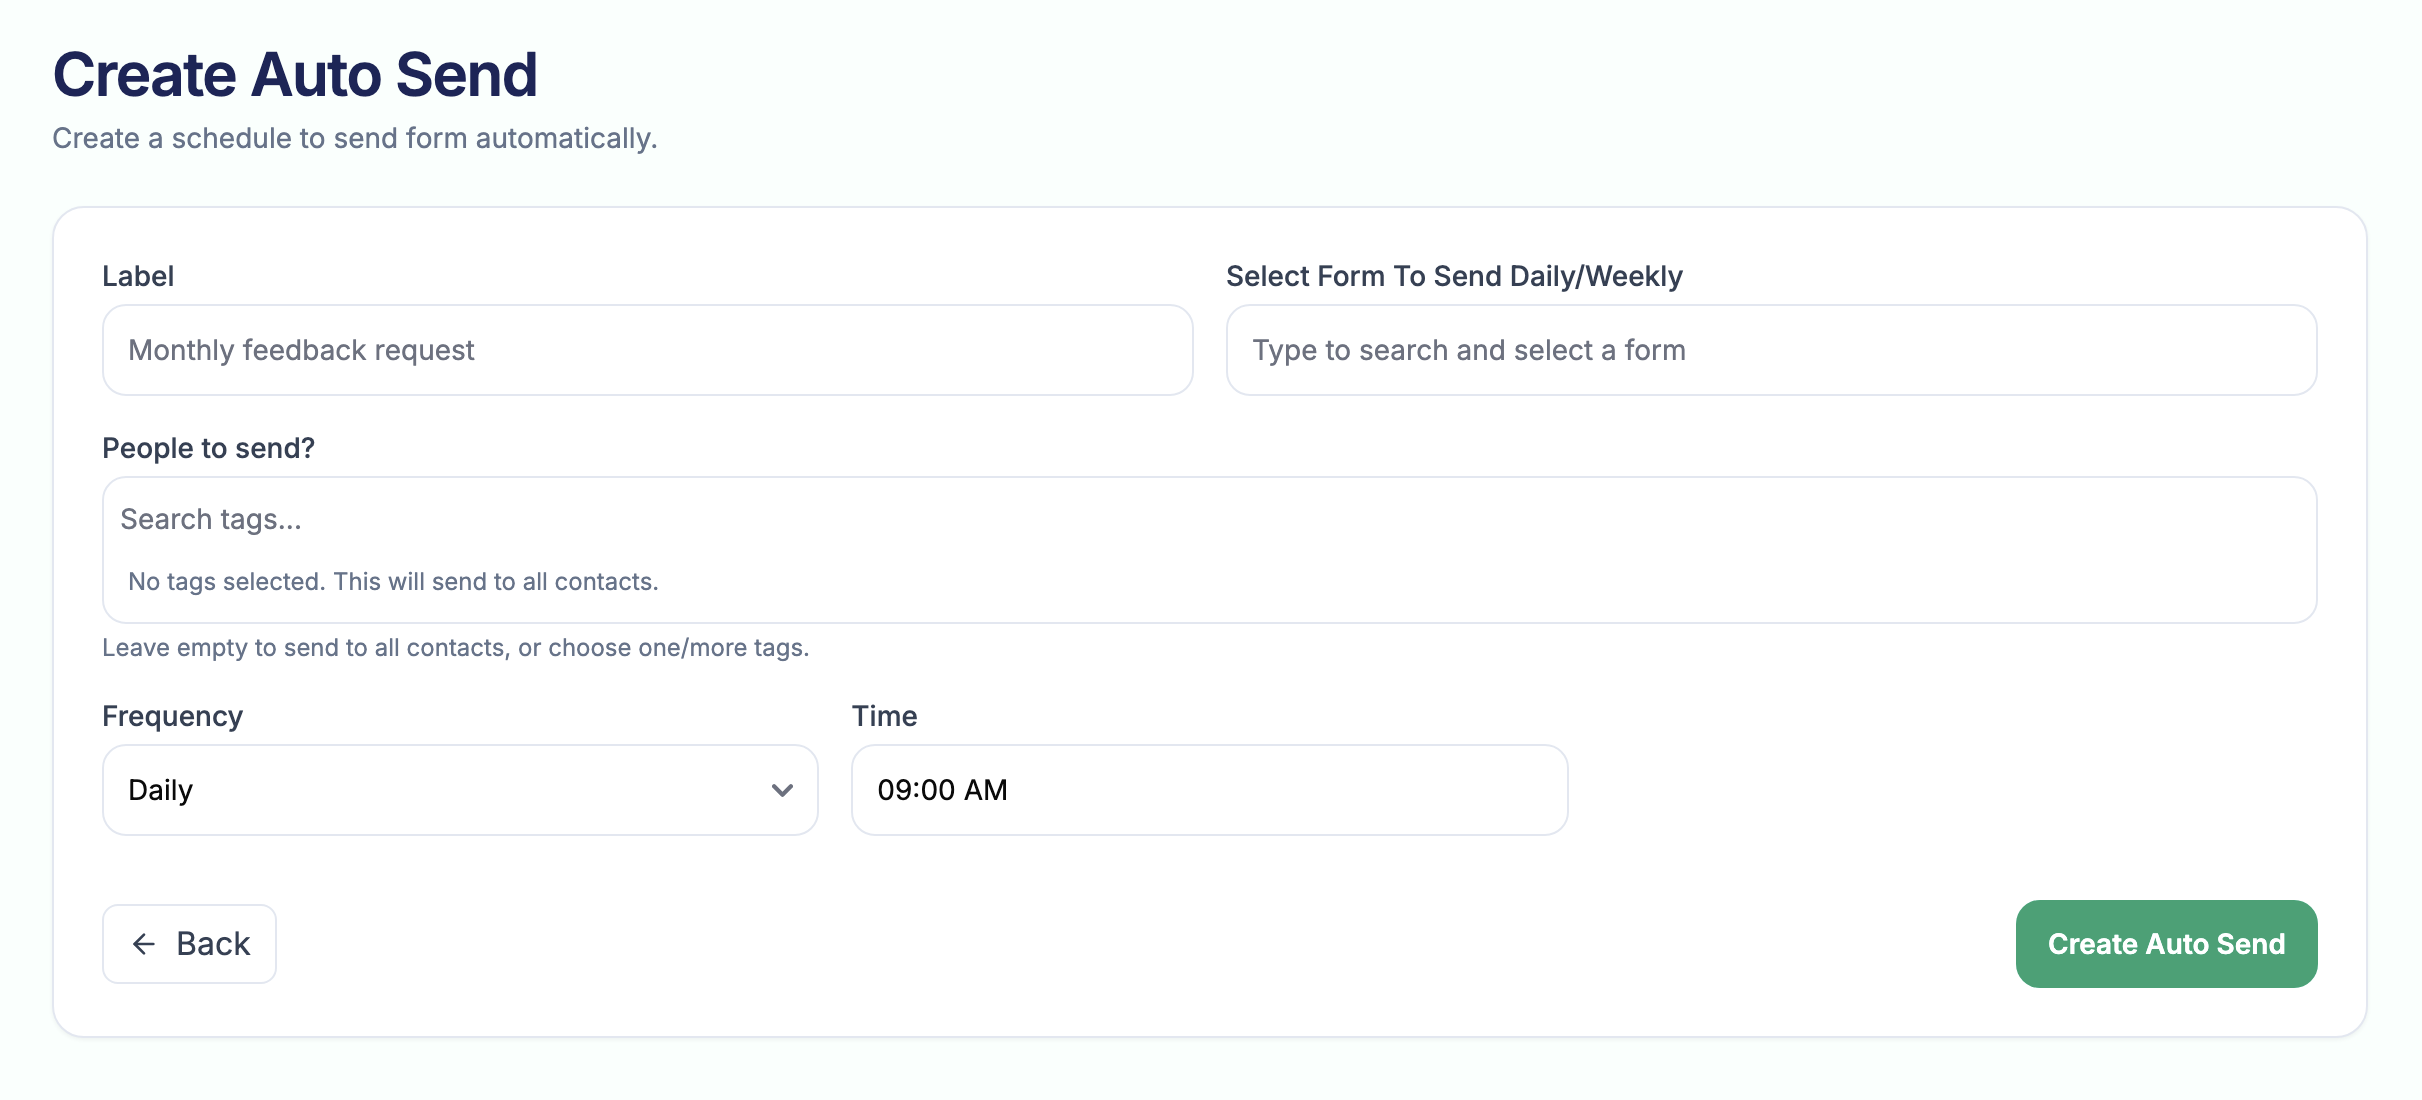Click the Select Form To Send Daily/Weekly label
The image size is (2422, 1100).
point(1454,276)
